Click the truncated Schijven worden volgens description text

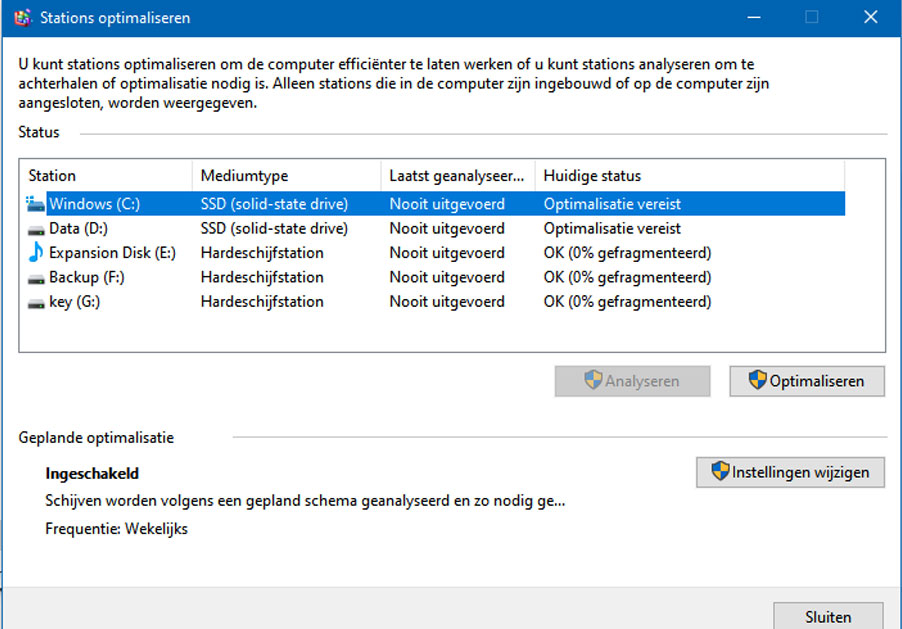(305, 501)
